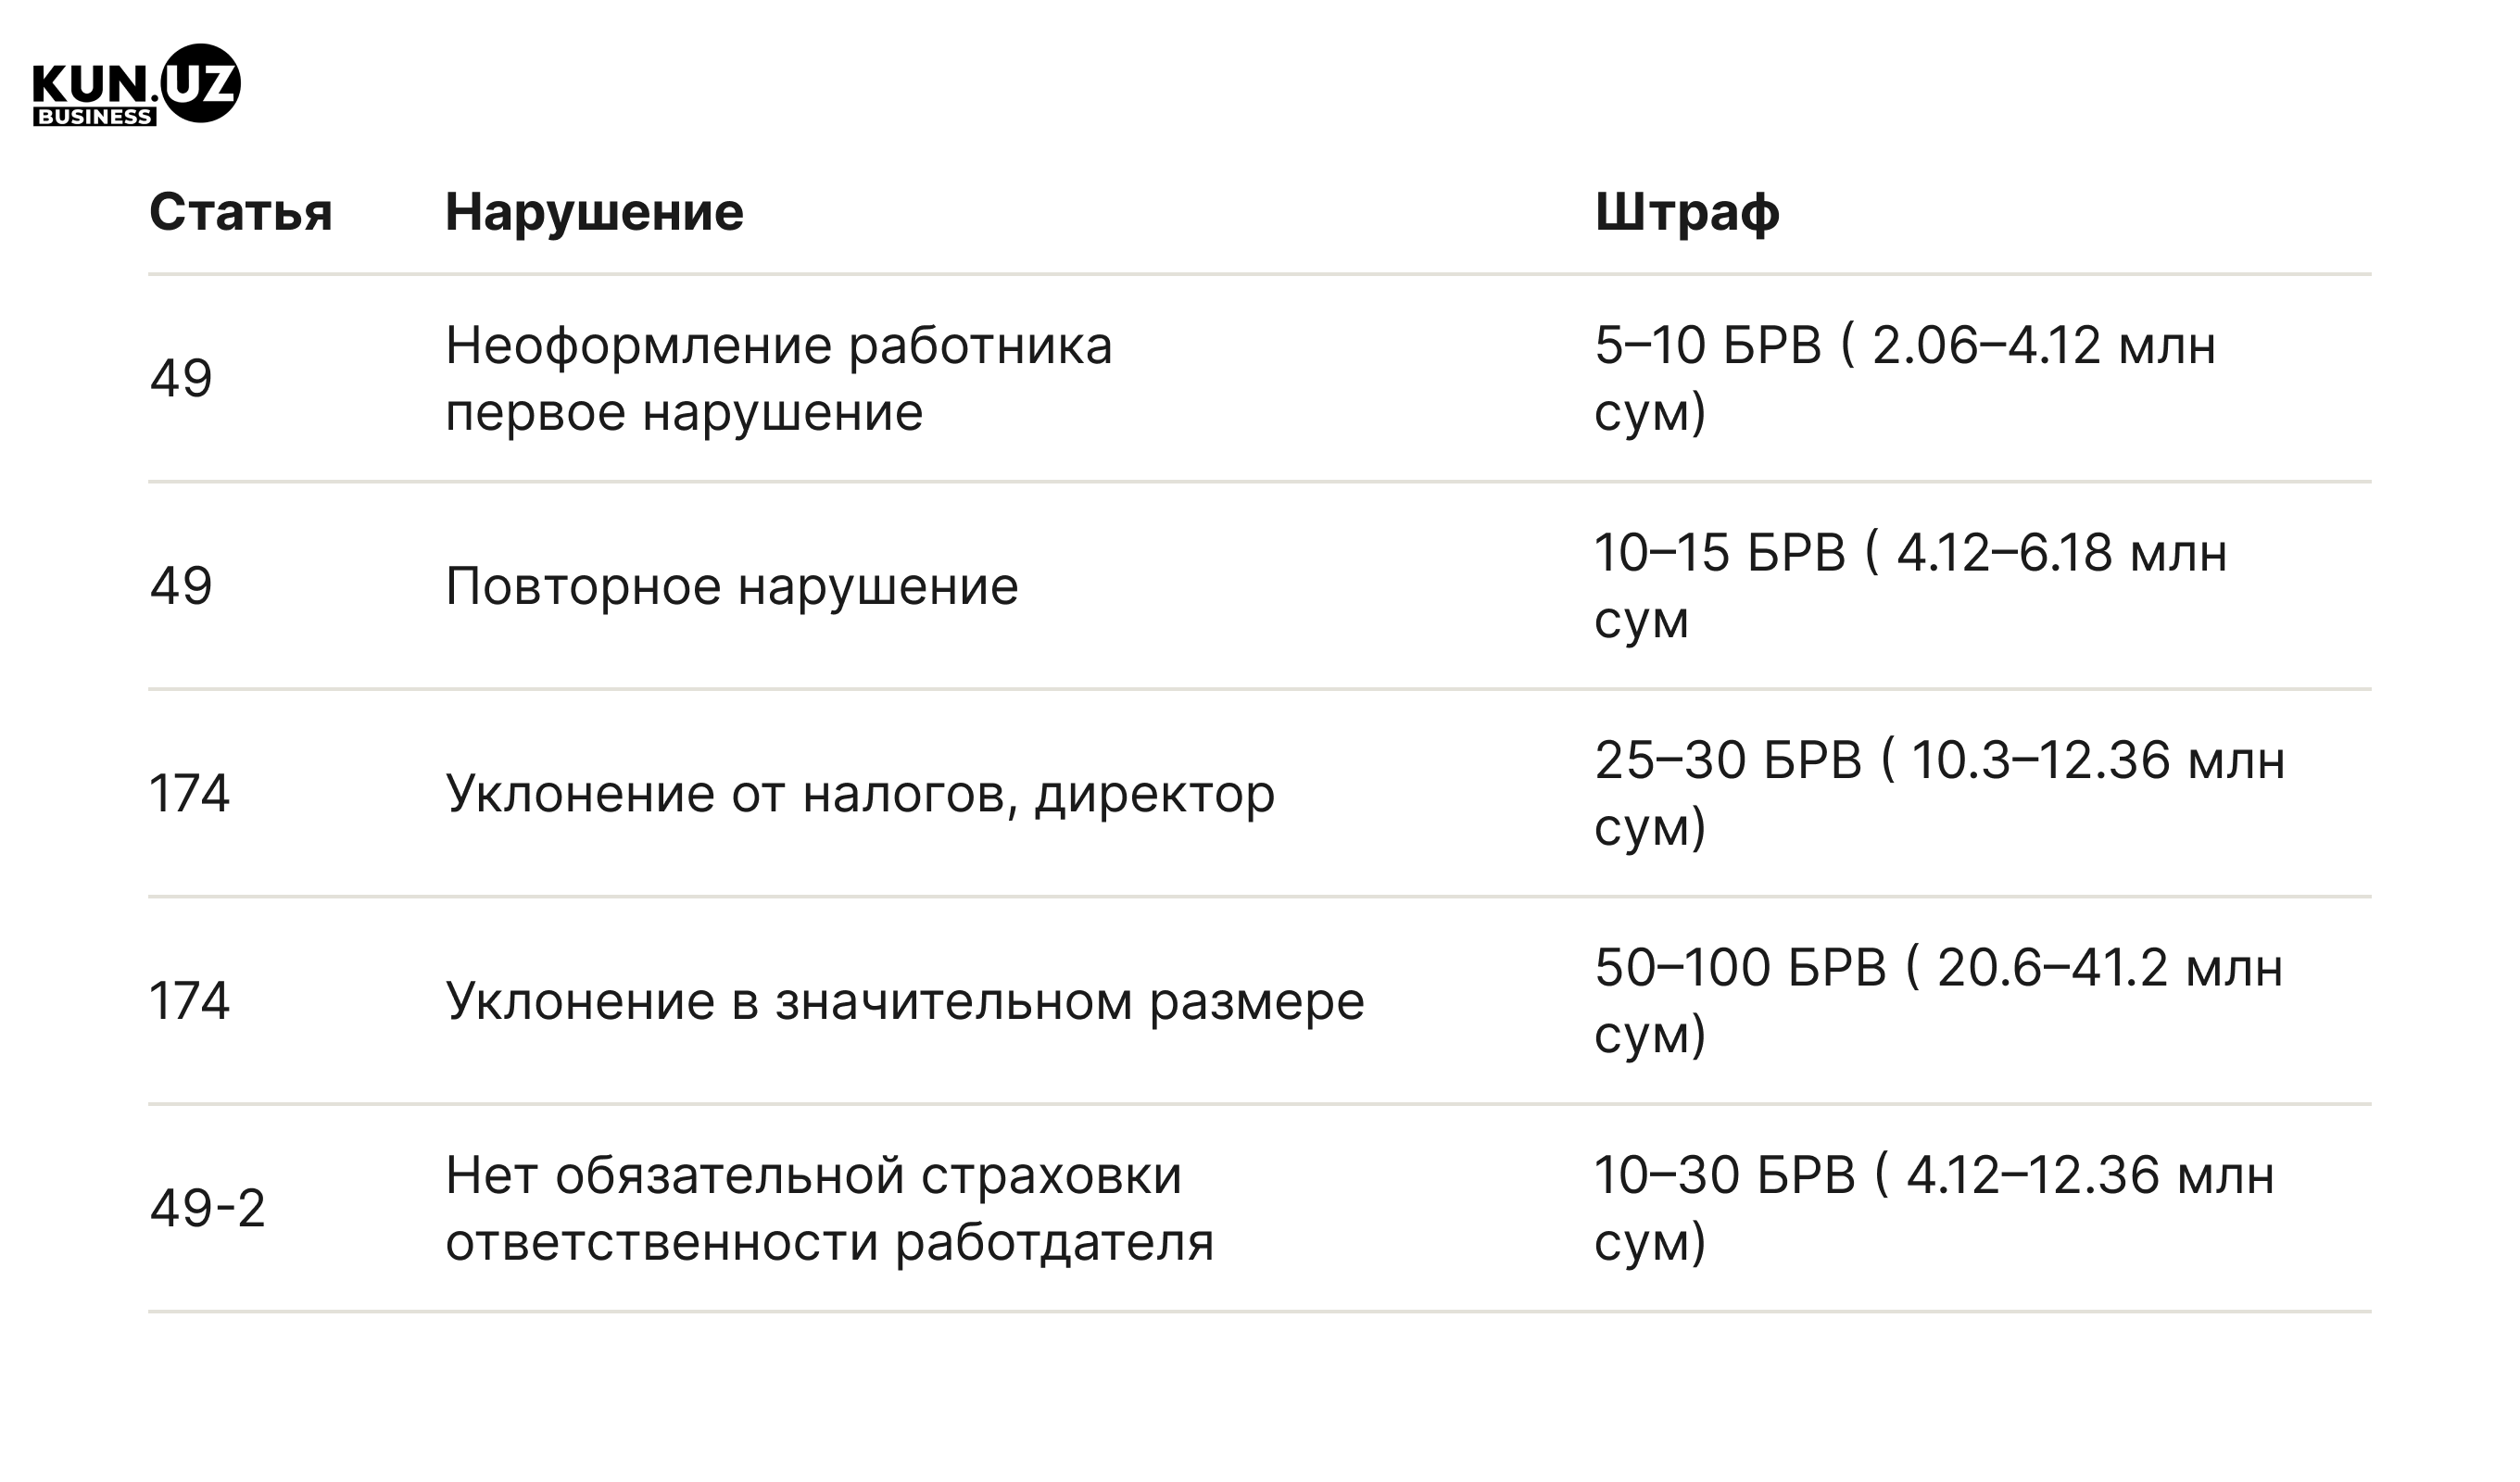2520x1482 pixels.
Task: Click the round UZ badge in logo
Action: click(201, 83)
